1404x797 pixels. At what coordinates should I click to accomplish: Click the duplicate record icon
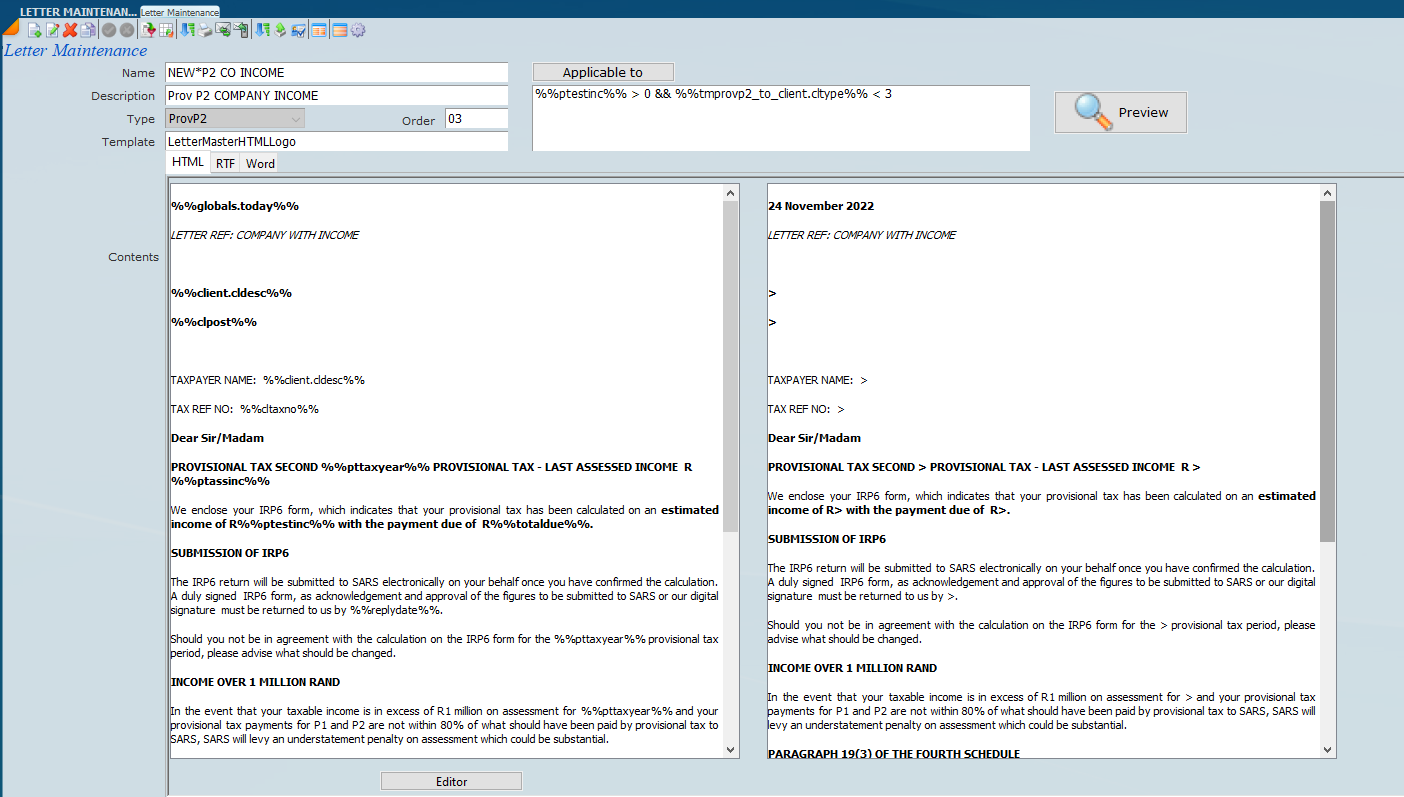88,30
